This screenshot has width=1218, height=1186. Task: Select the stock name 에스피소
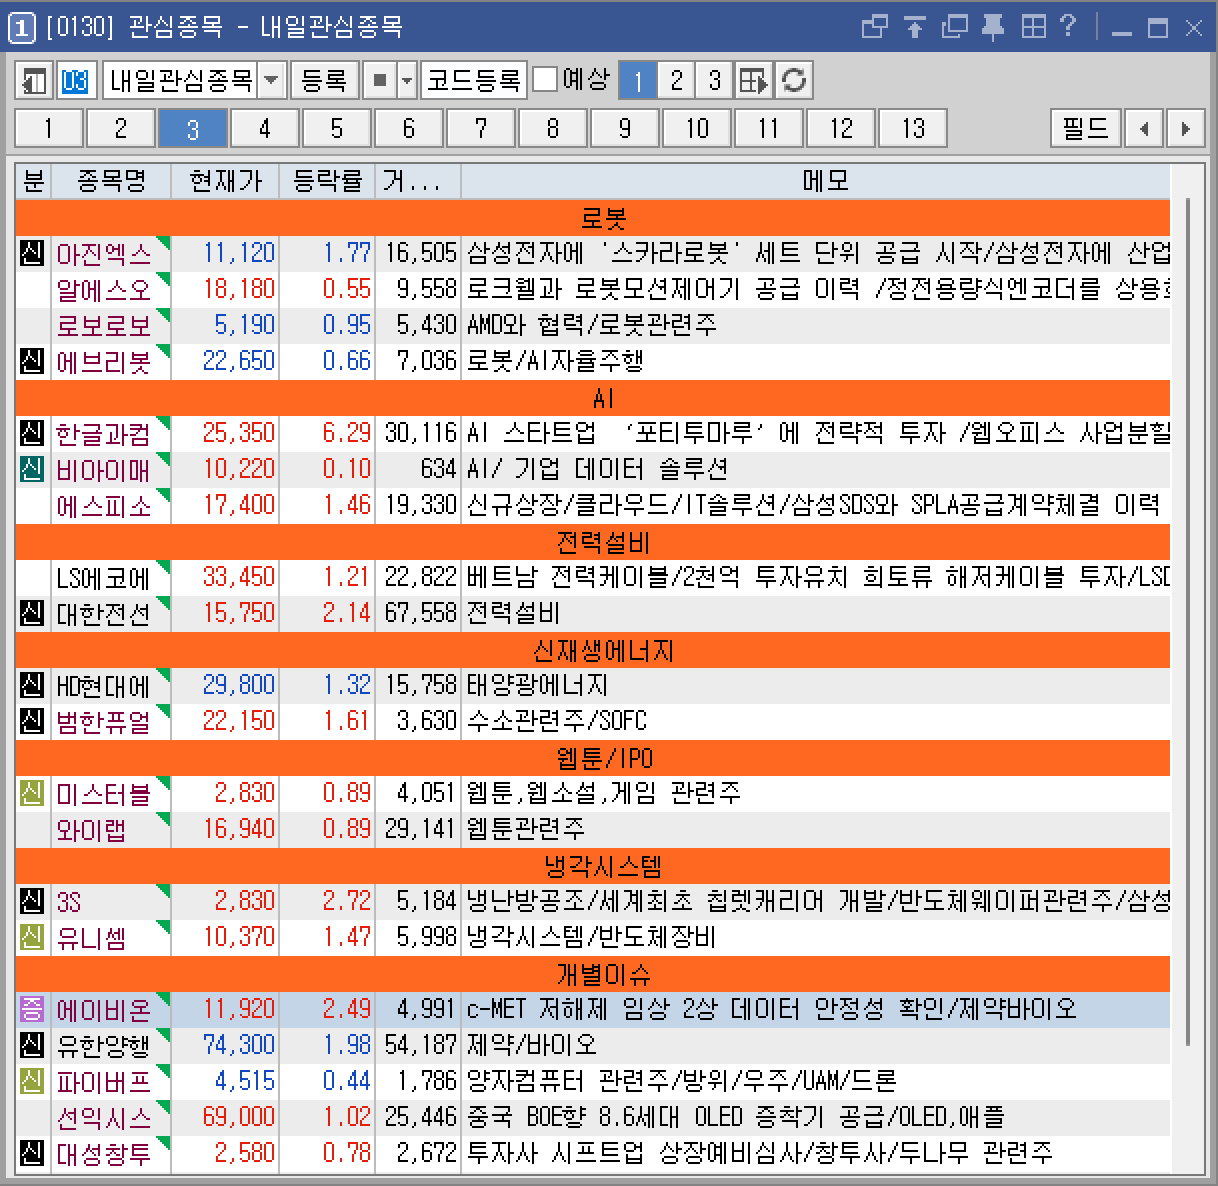coord(104,505)
